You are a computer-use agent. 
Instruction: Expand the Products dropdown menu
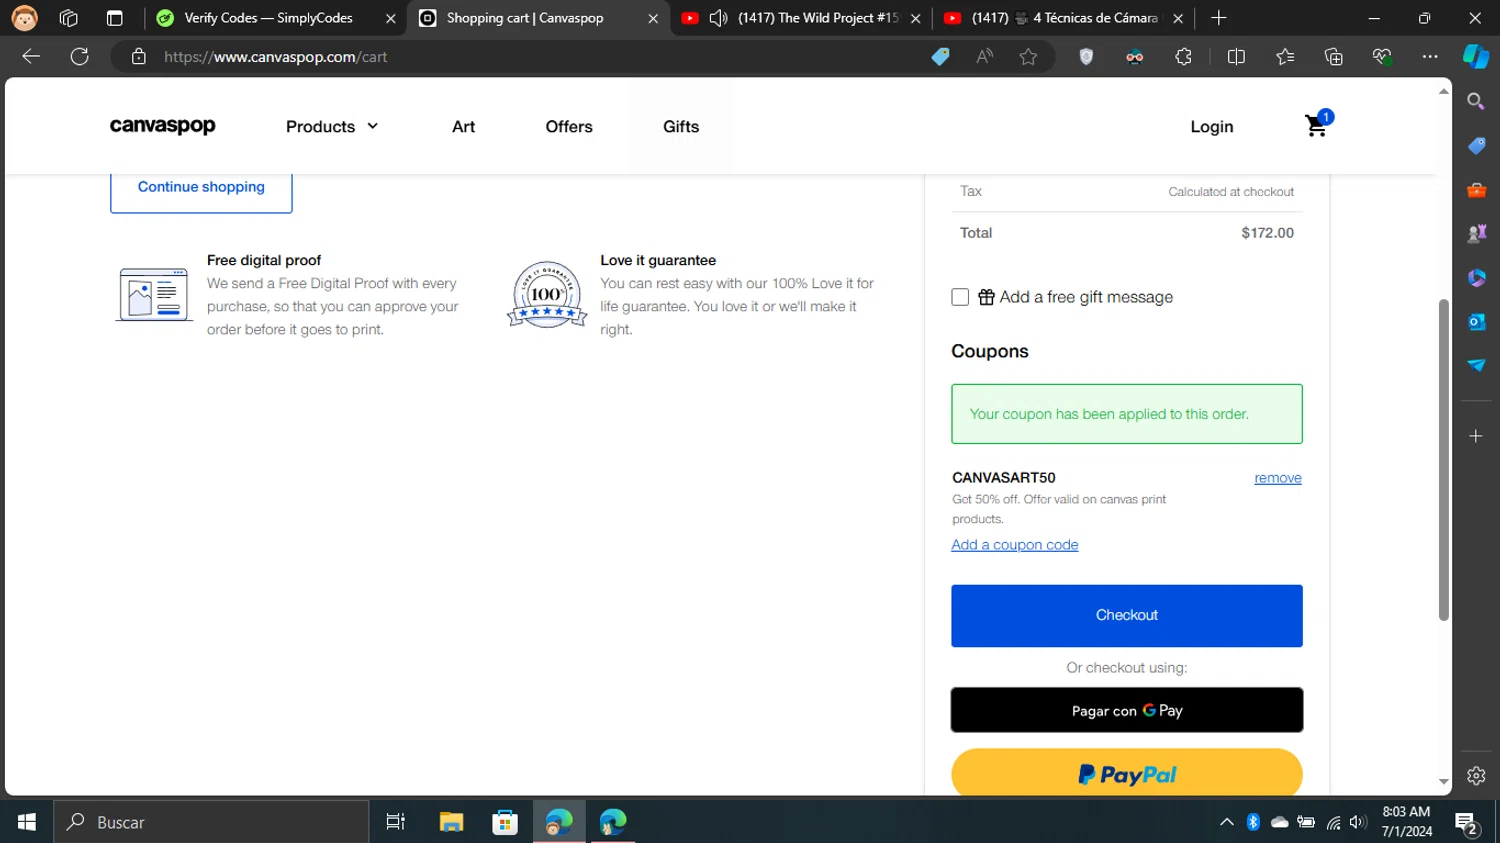click(332, 126)
